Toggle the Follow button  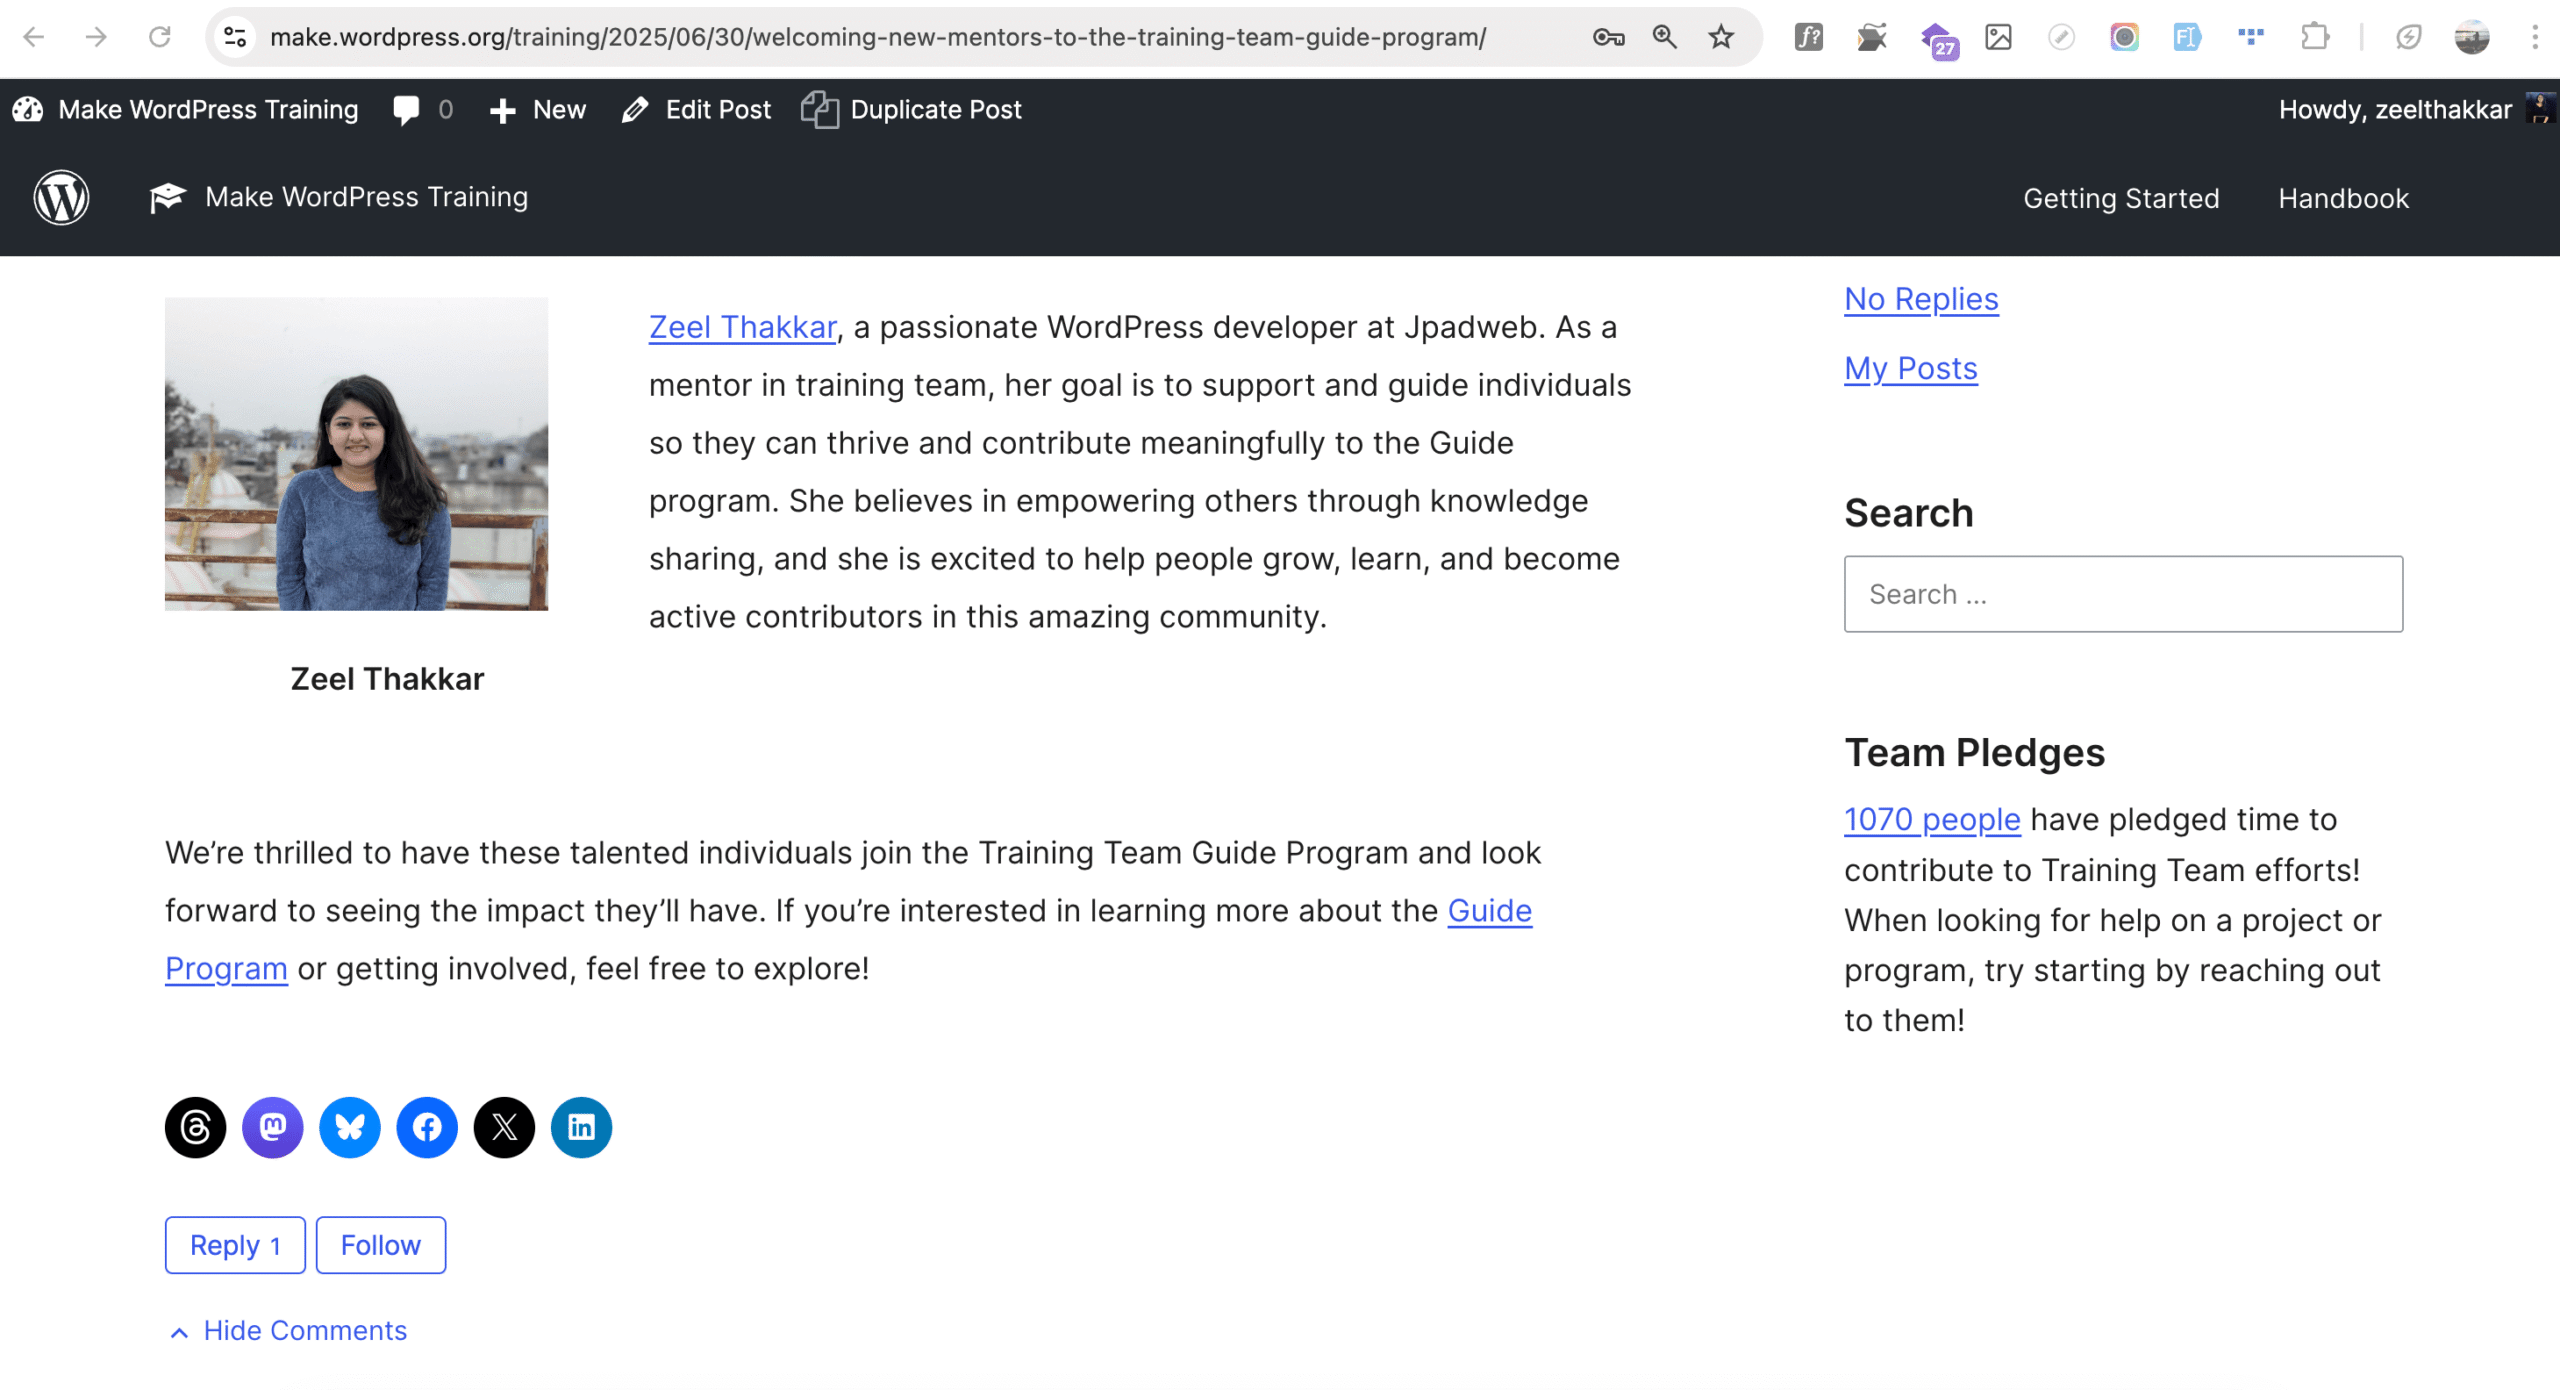tap(380, 1245)
